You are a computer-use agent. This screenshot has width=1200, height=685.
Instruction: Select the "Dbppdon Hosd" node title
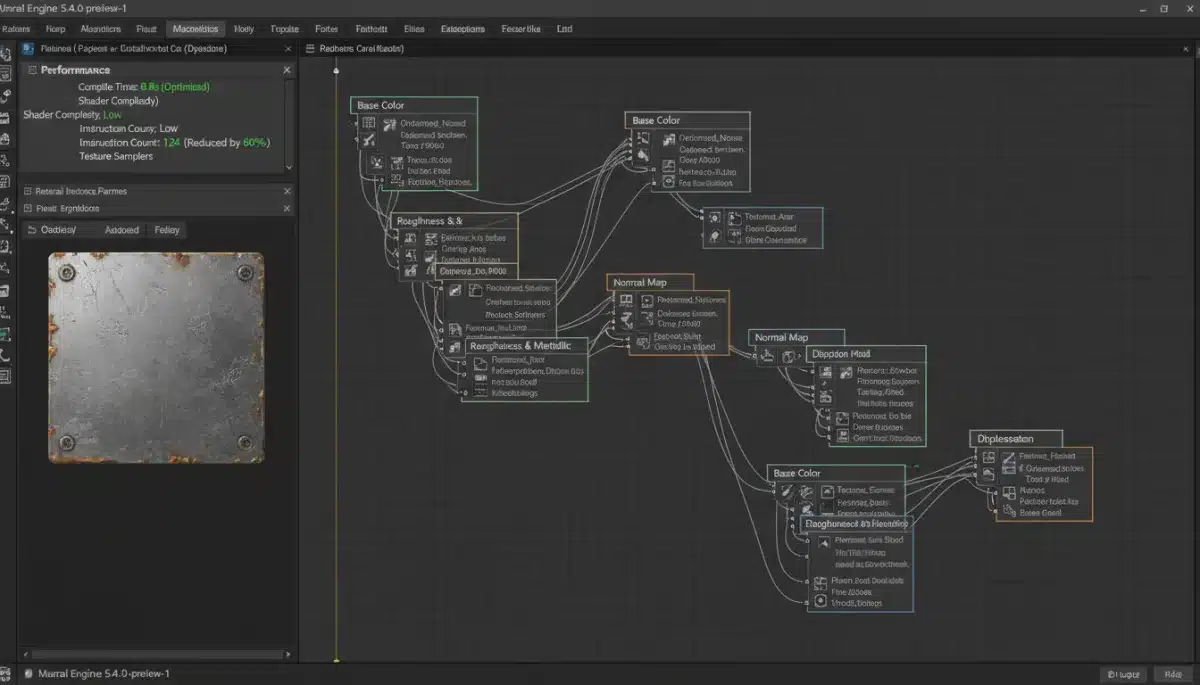(840, 354)
